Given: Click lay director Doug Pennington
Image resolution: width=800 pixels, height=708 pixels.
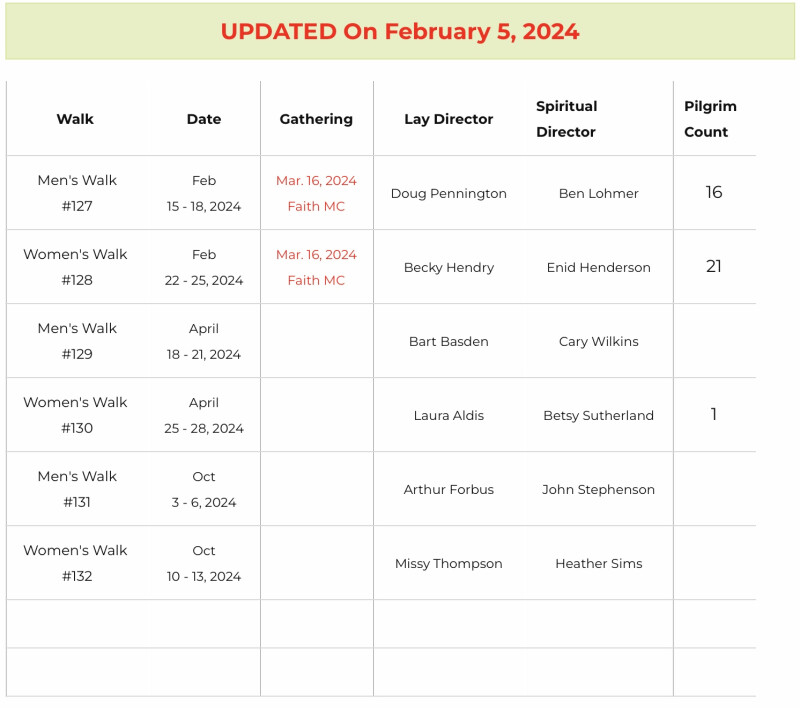Looking at the screenshot, I should point(448,194).
